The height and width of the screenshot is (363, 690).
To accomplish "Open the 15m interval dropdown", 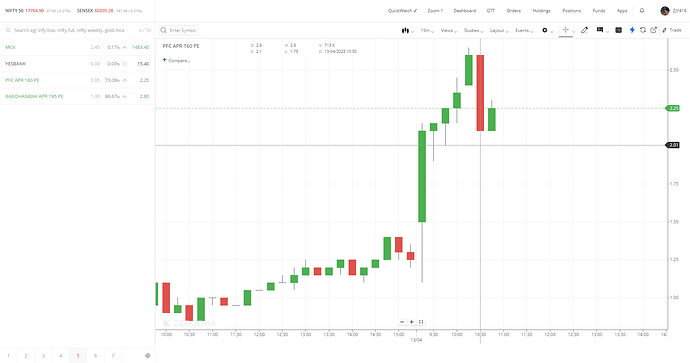I will tap(427, 30).
